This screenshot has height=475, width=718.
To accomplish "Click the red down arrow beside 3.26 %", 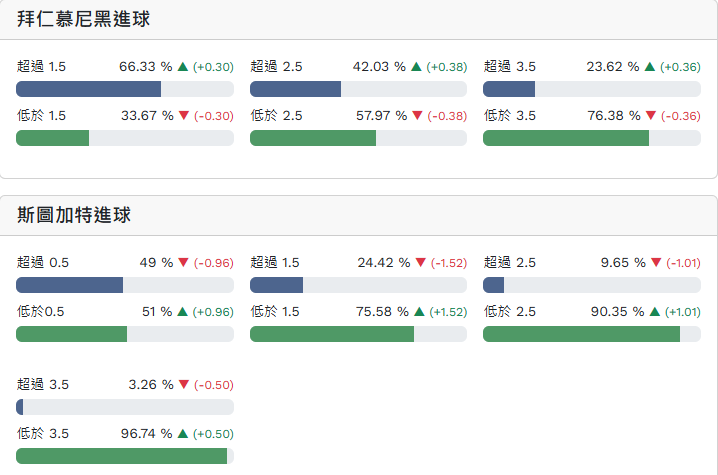I will (x=183, y=385).
